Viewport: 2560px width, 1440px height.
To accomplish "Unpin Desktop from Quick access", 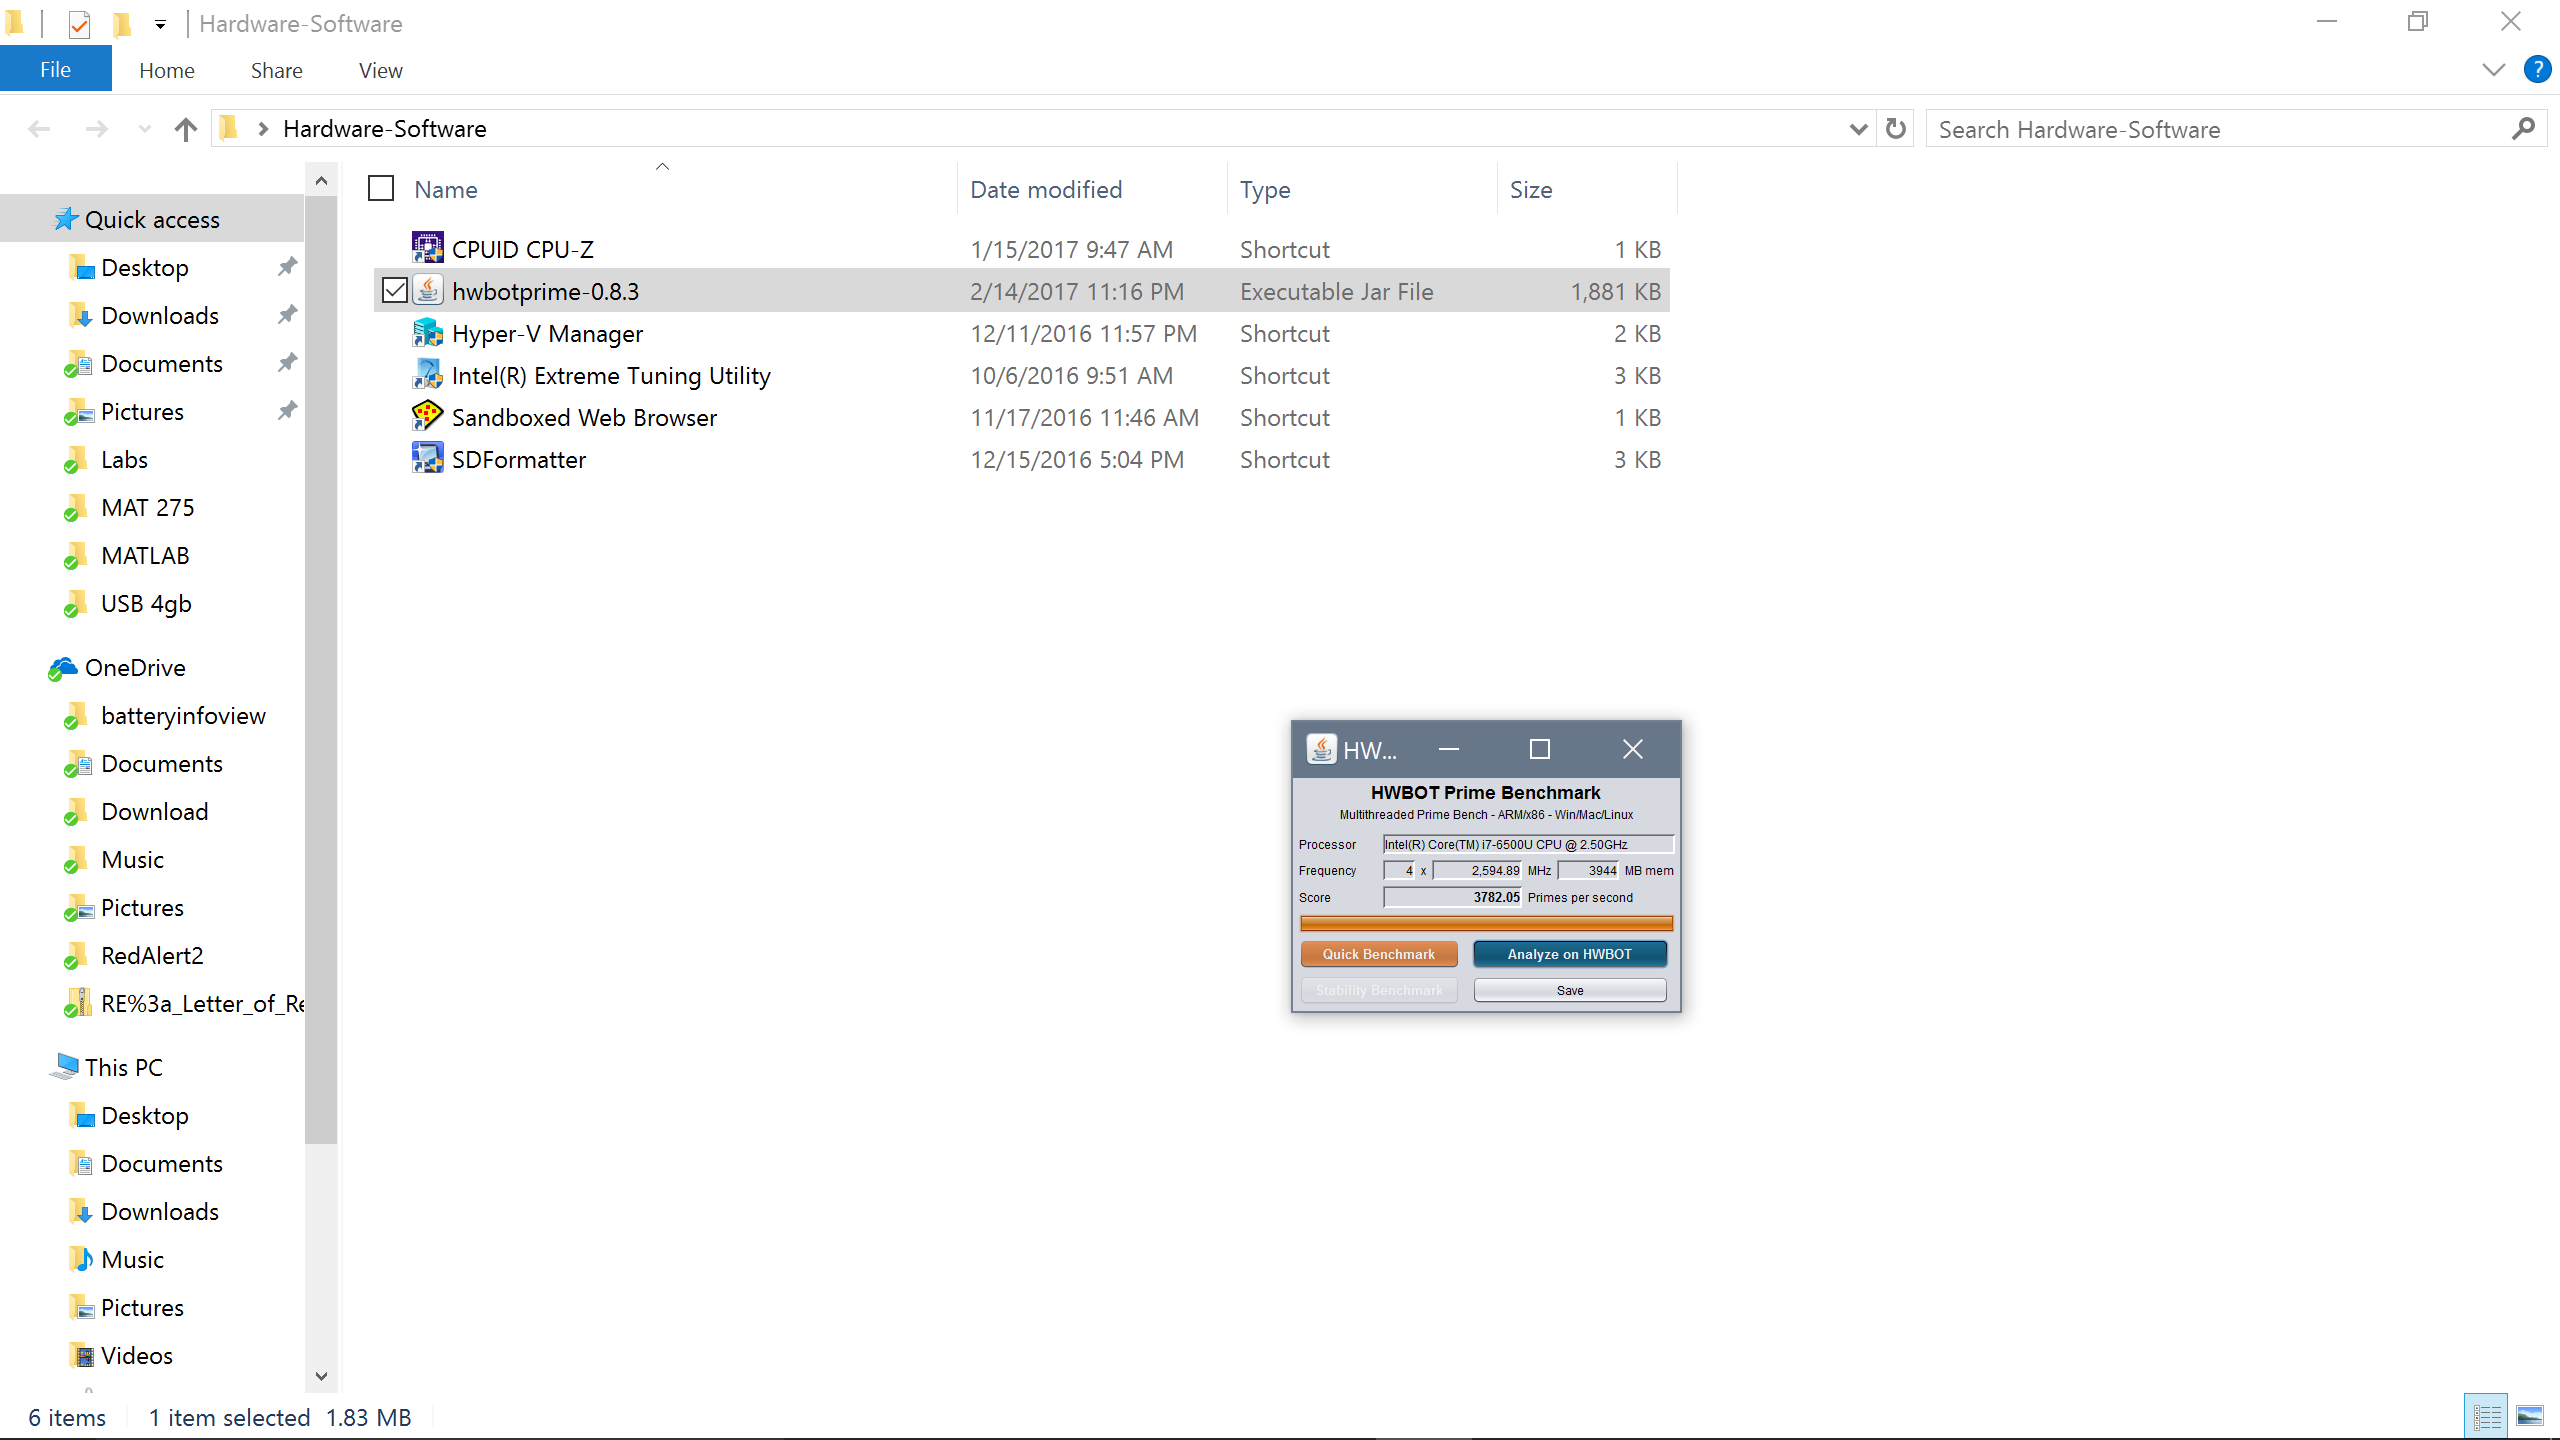I will tap(288, 267).
